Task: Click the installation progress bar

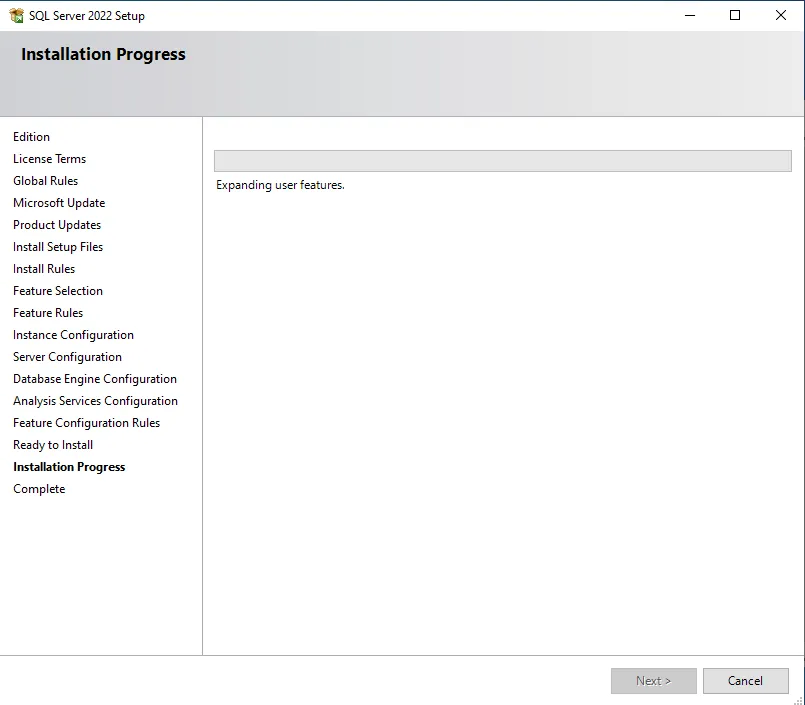Action: [x=503, y=161]
